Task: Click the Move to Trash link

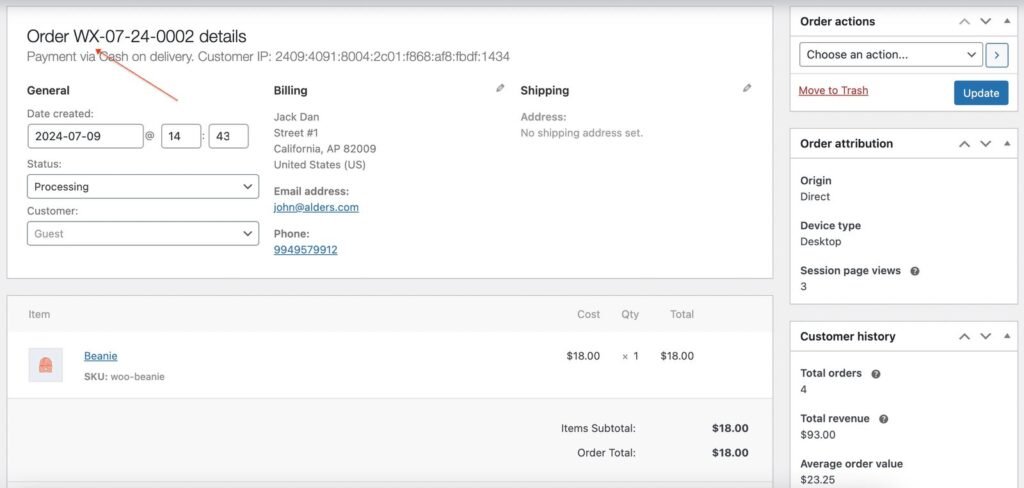Action: pos(833,91)
